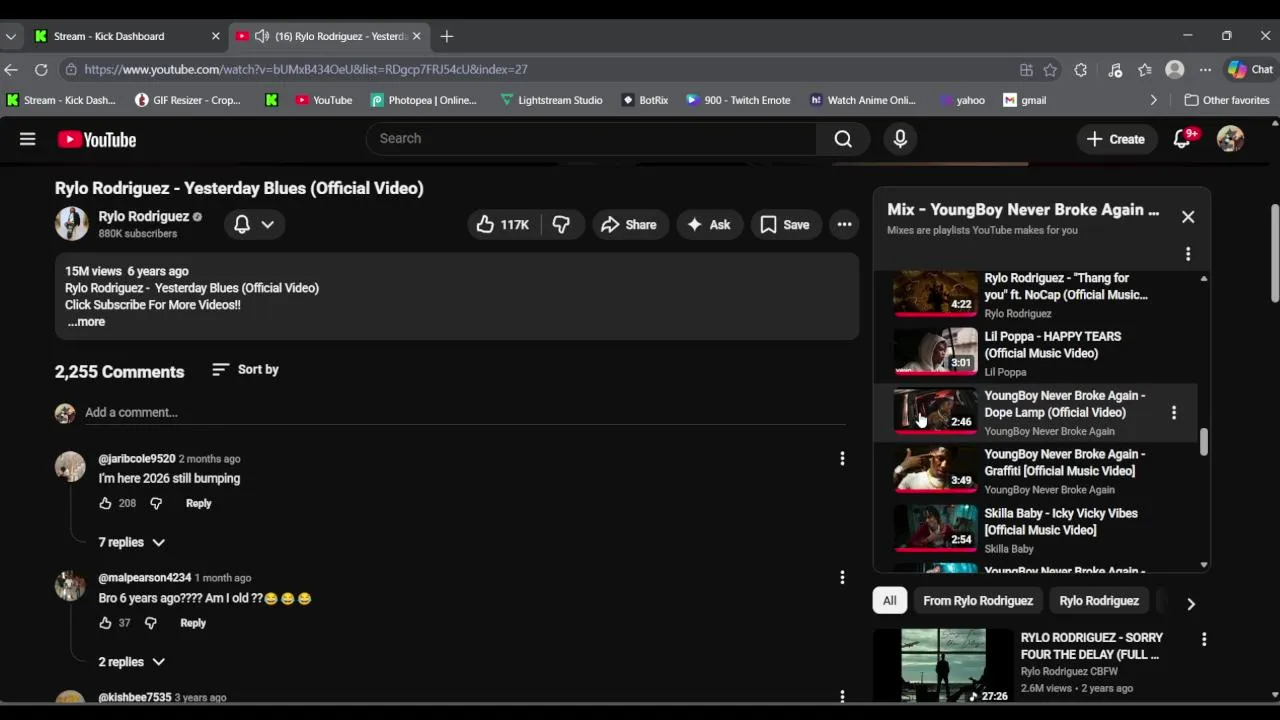Click the search magnifier button
This screenshot has height=720, width=1280.
click(x=843, y=139)
